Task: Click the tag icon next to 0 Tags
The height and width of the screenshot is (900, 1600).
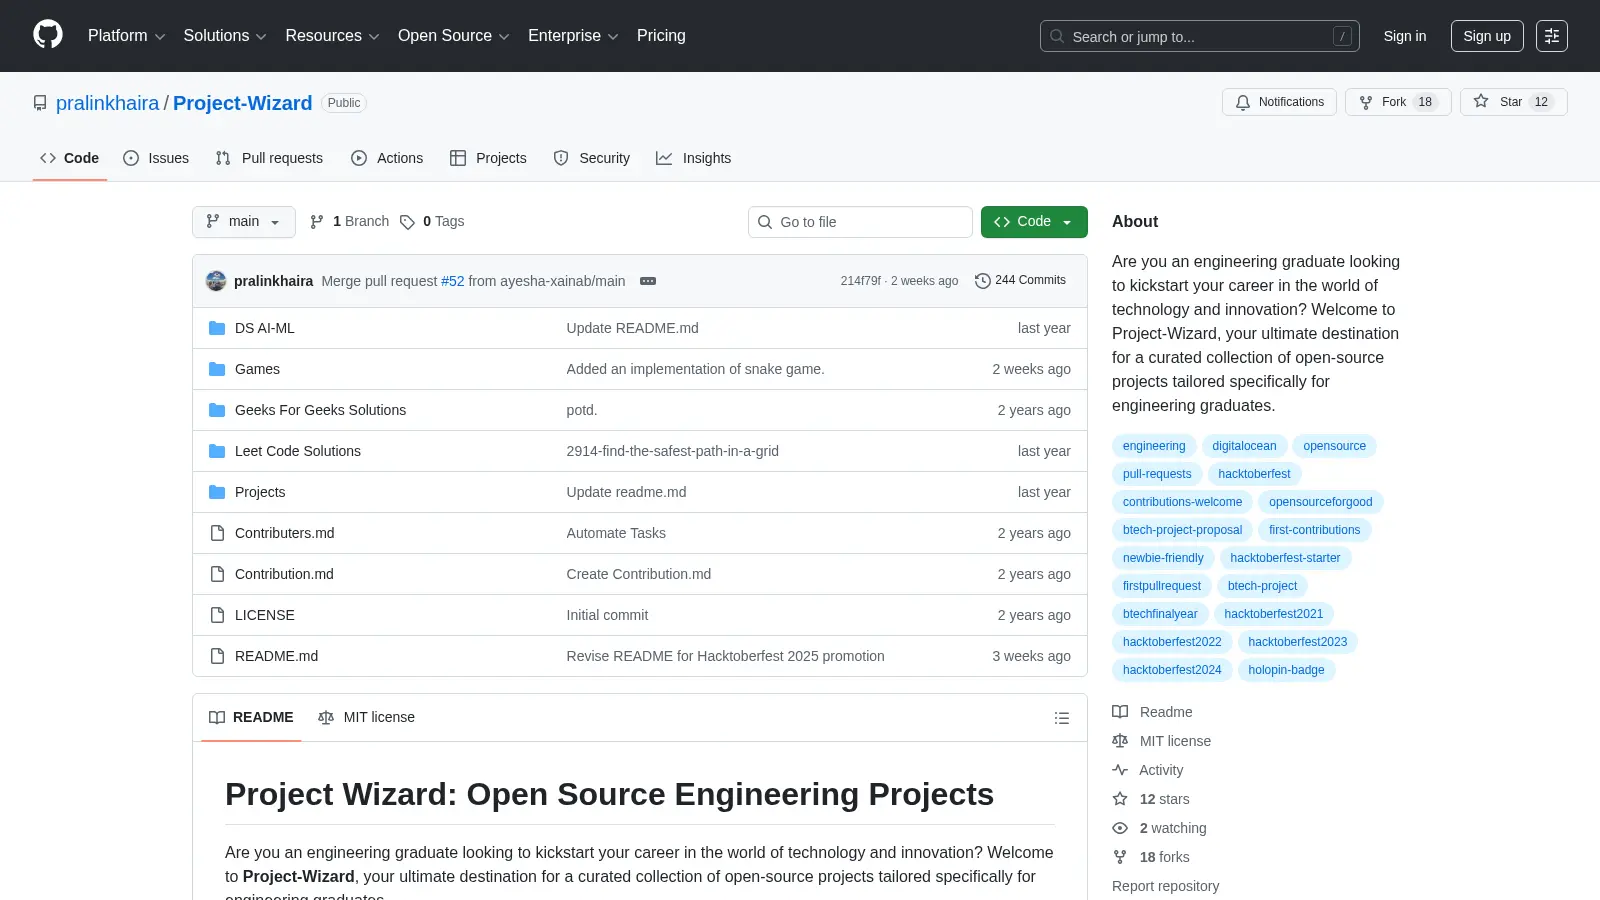Action: pyautogui.click(x=407, y=222)
